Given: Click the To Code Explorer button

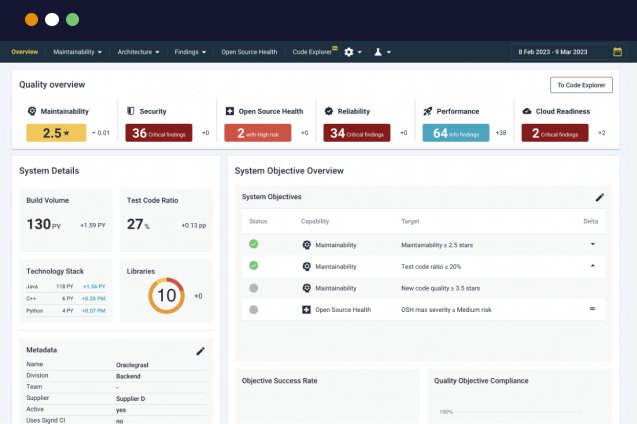Looking at the screenshot, I should [x=581, y=85].
